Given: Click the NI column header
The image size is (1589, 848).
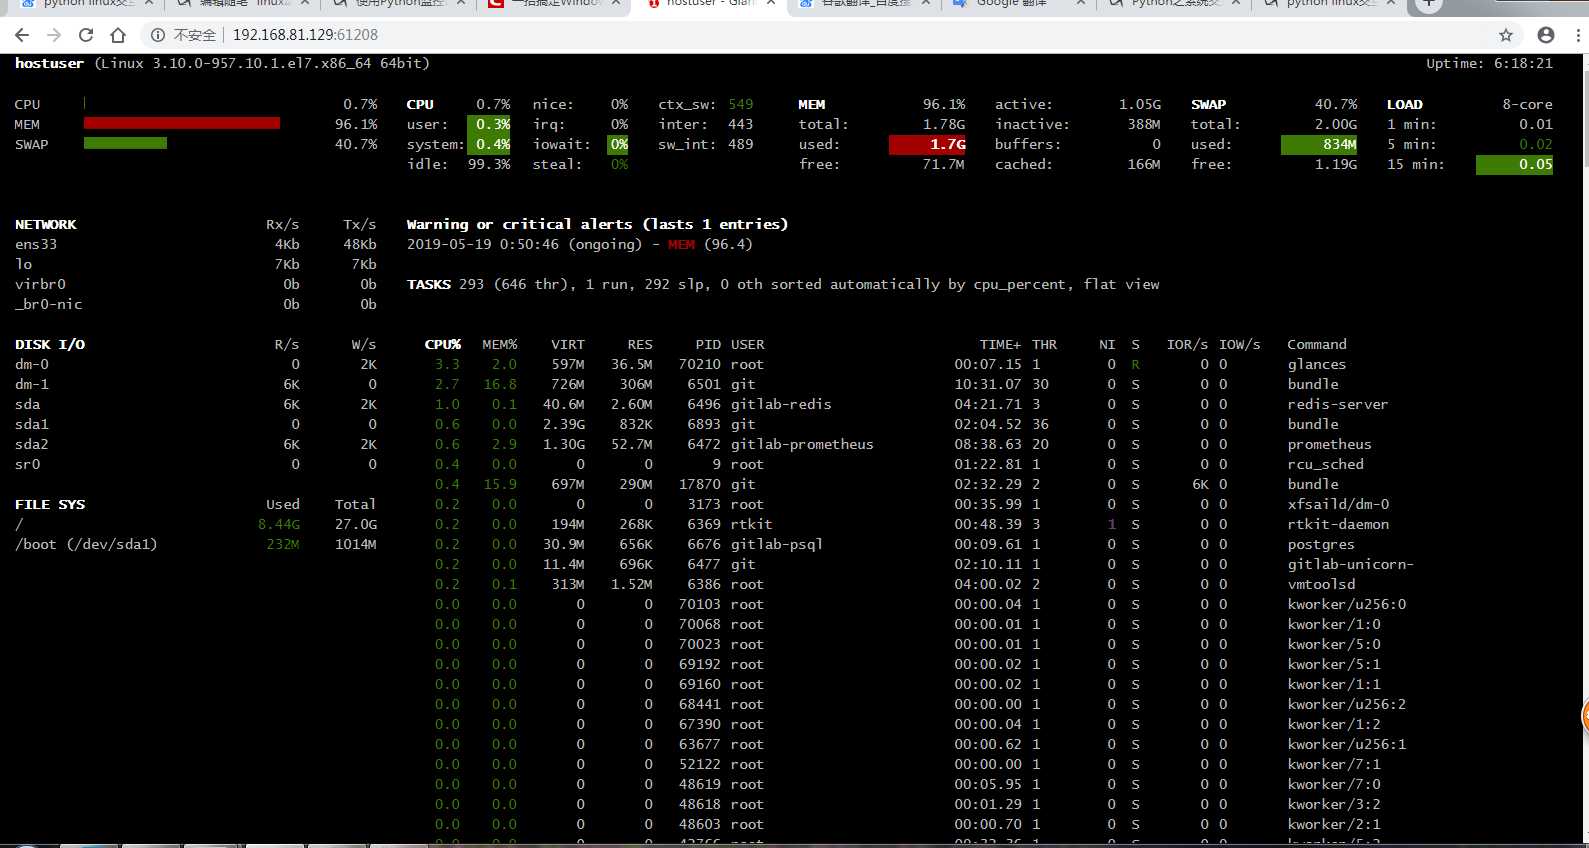Looking at the screenshot, I should (1107, 344).
